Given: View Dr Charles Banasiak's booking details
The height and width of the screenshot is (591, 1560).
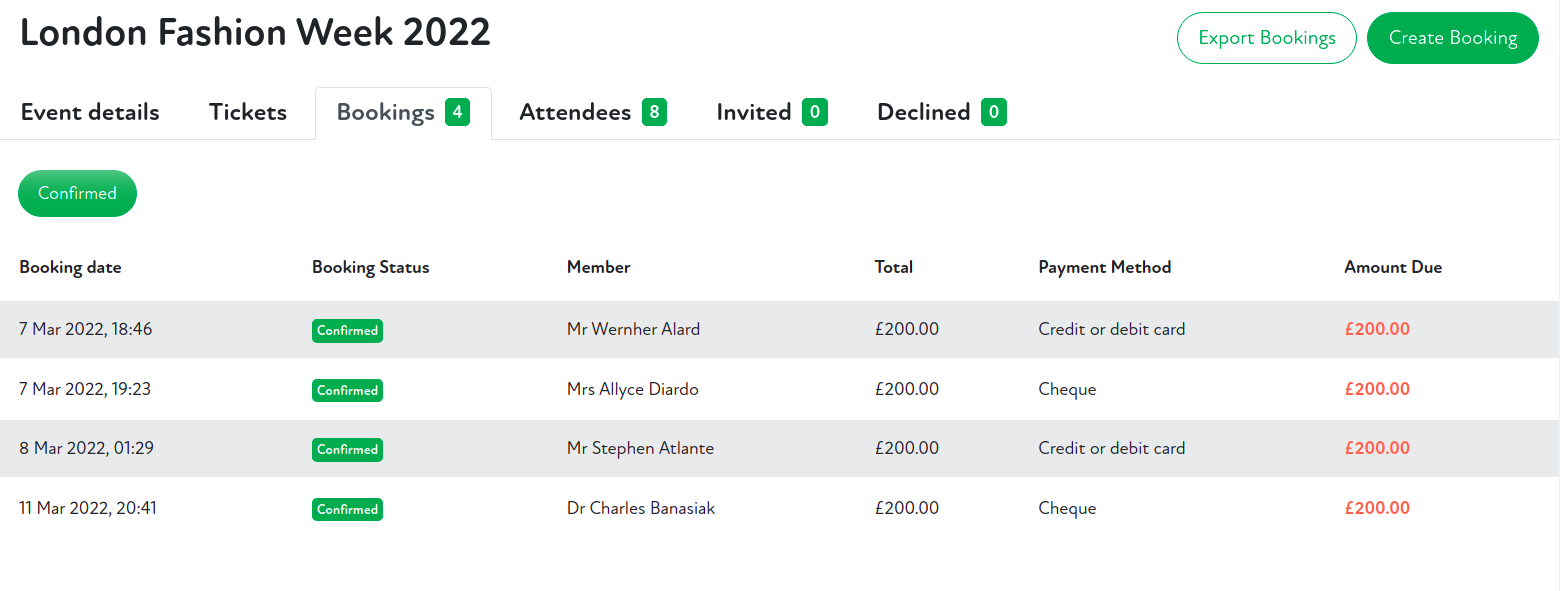Looking at the screenshot, I should coord(641,508).
